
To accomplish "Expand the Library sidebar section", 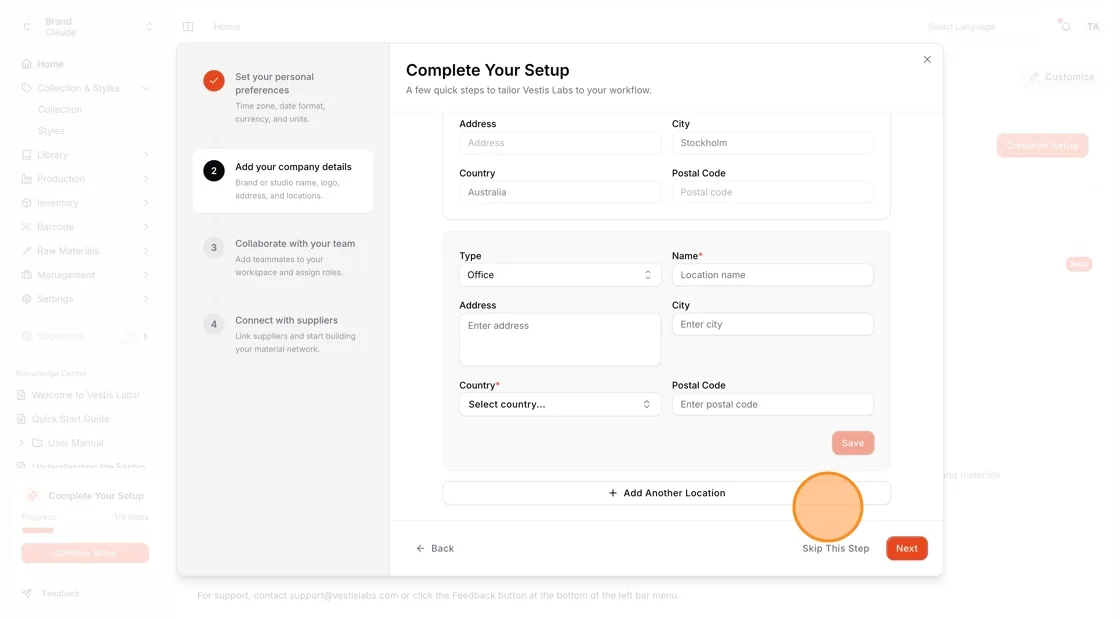I will 146,155.
